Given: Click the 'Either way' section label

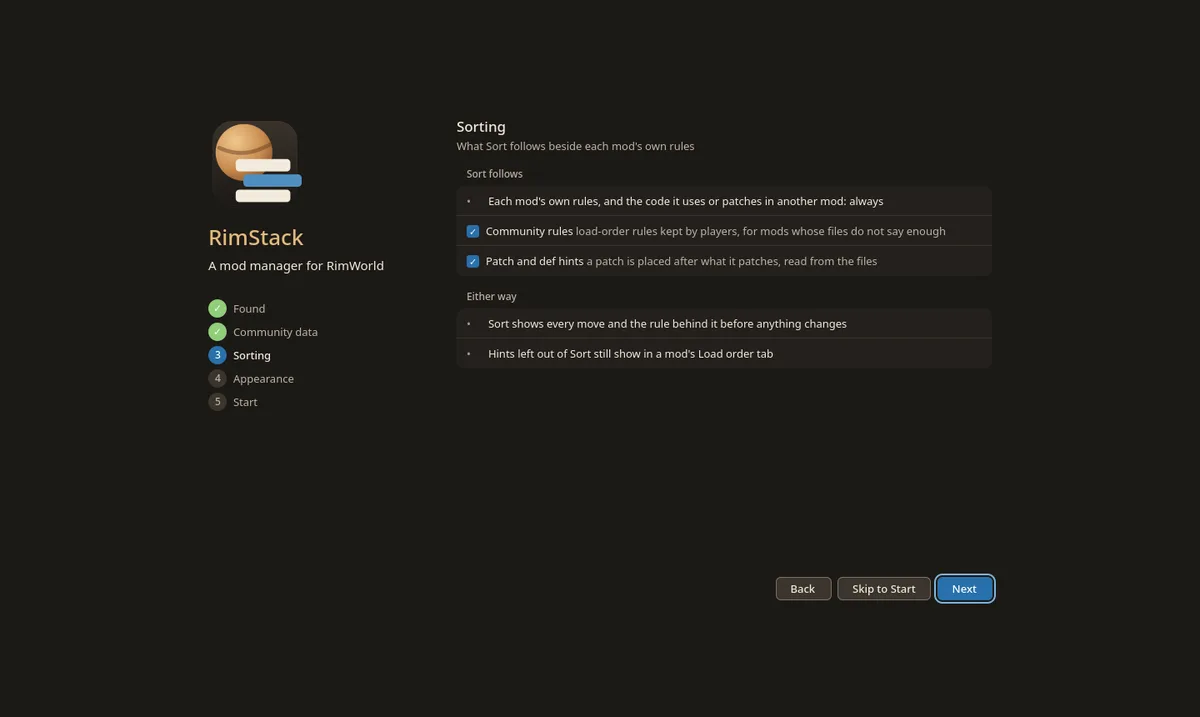Looking at the screenshot, I should click(491, 297).
